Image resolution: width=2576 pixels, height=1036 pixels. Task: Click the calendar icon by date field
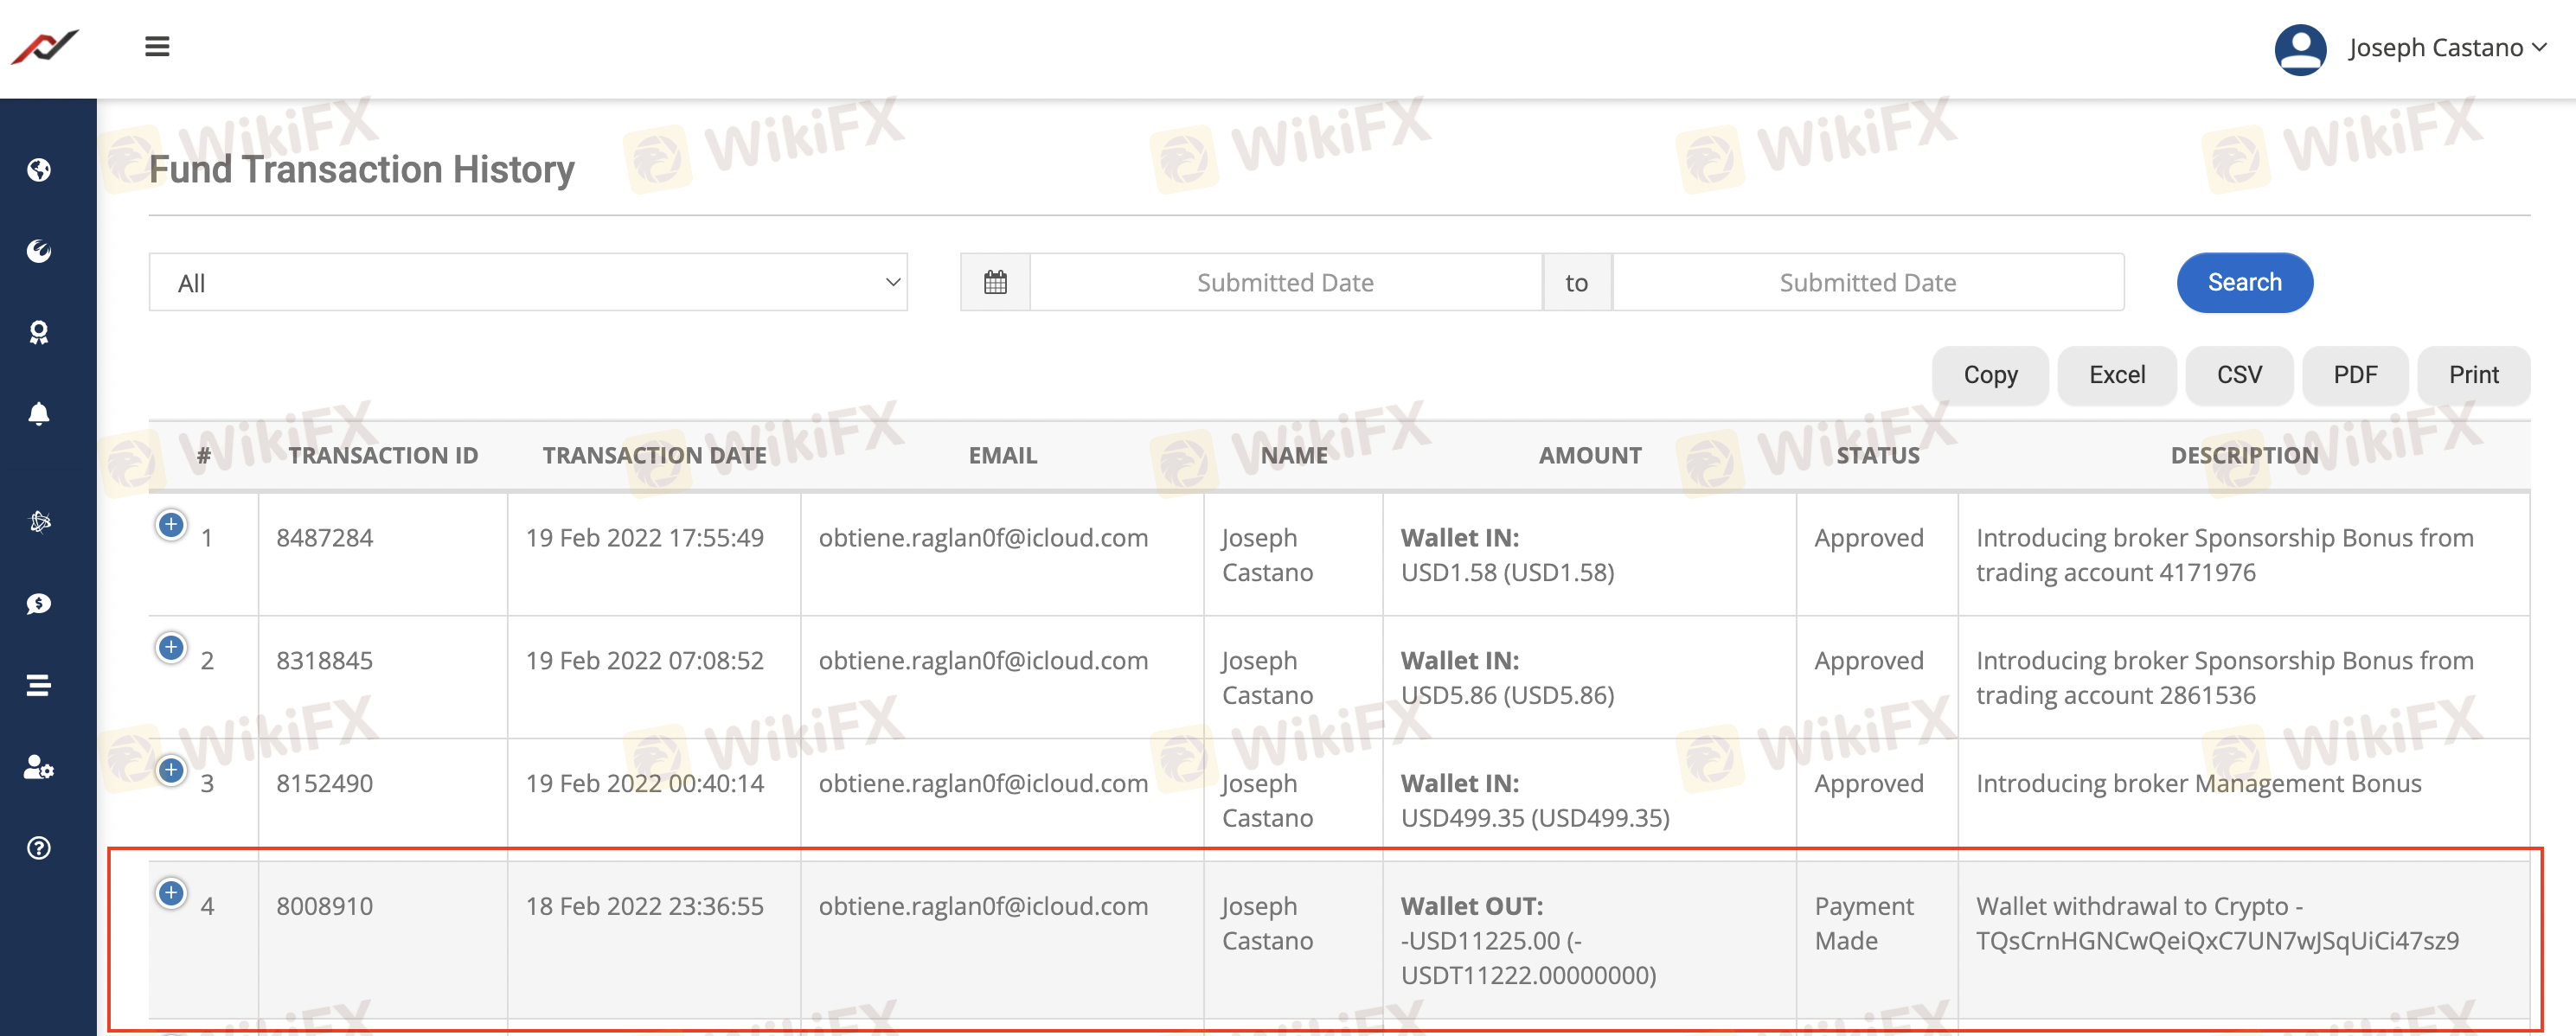point(994,283)
